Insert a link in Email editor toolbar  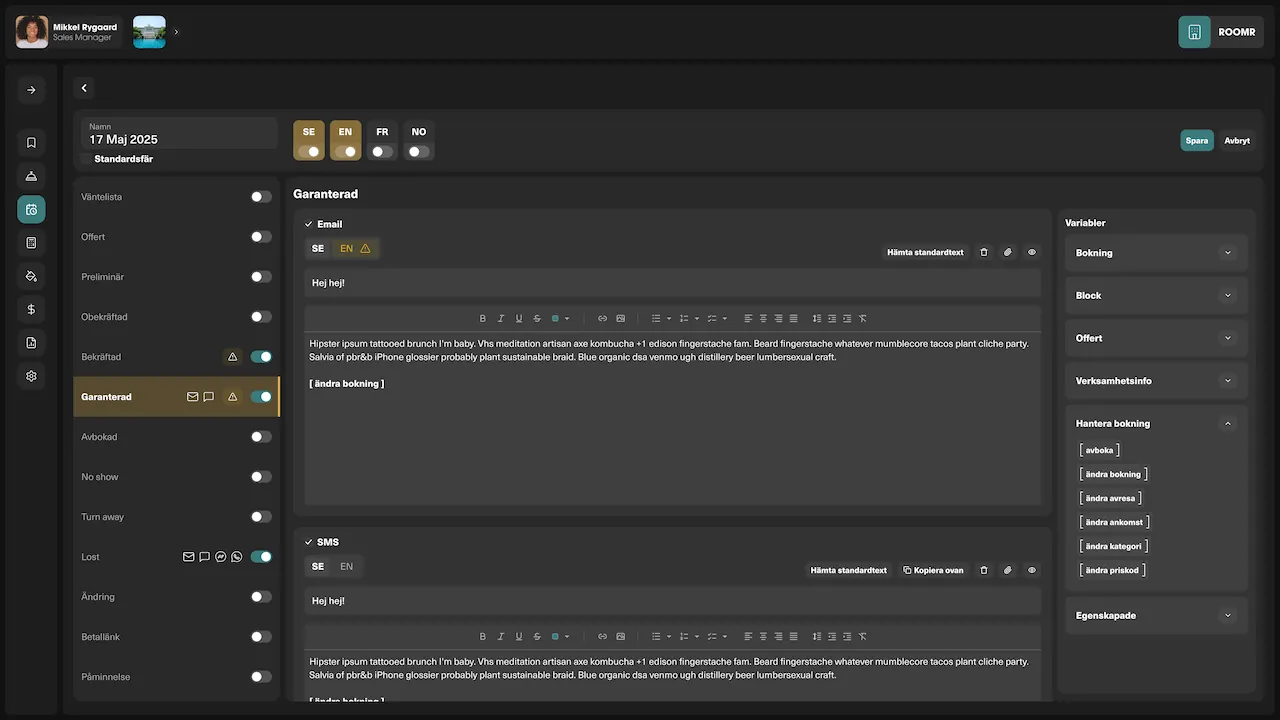(x=602, y=318)
